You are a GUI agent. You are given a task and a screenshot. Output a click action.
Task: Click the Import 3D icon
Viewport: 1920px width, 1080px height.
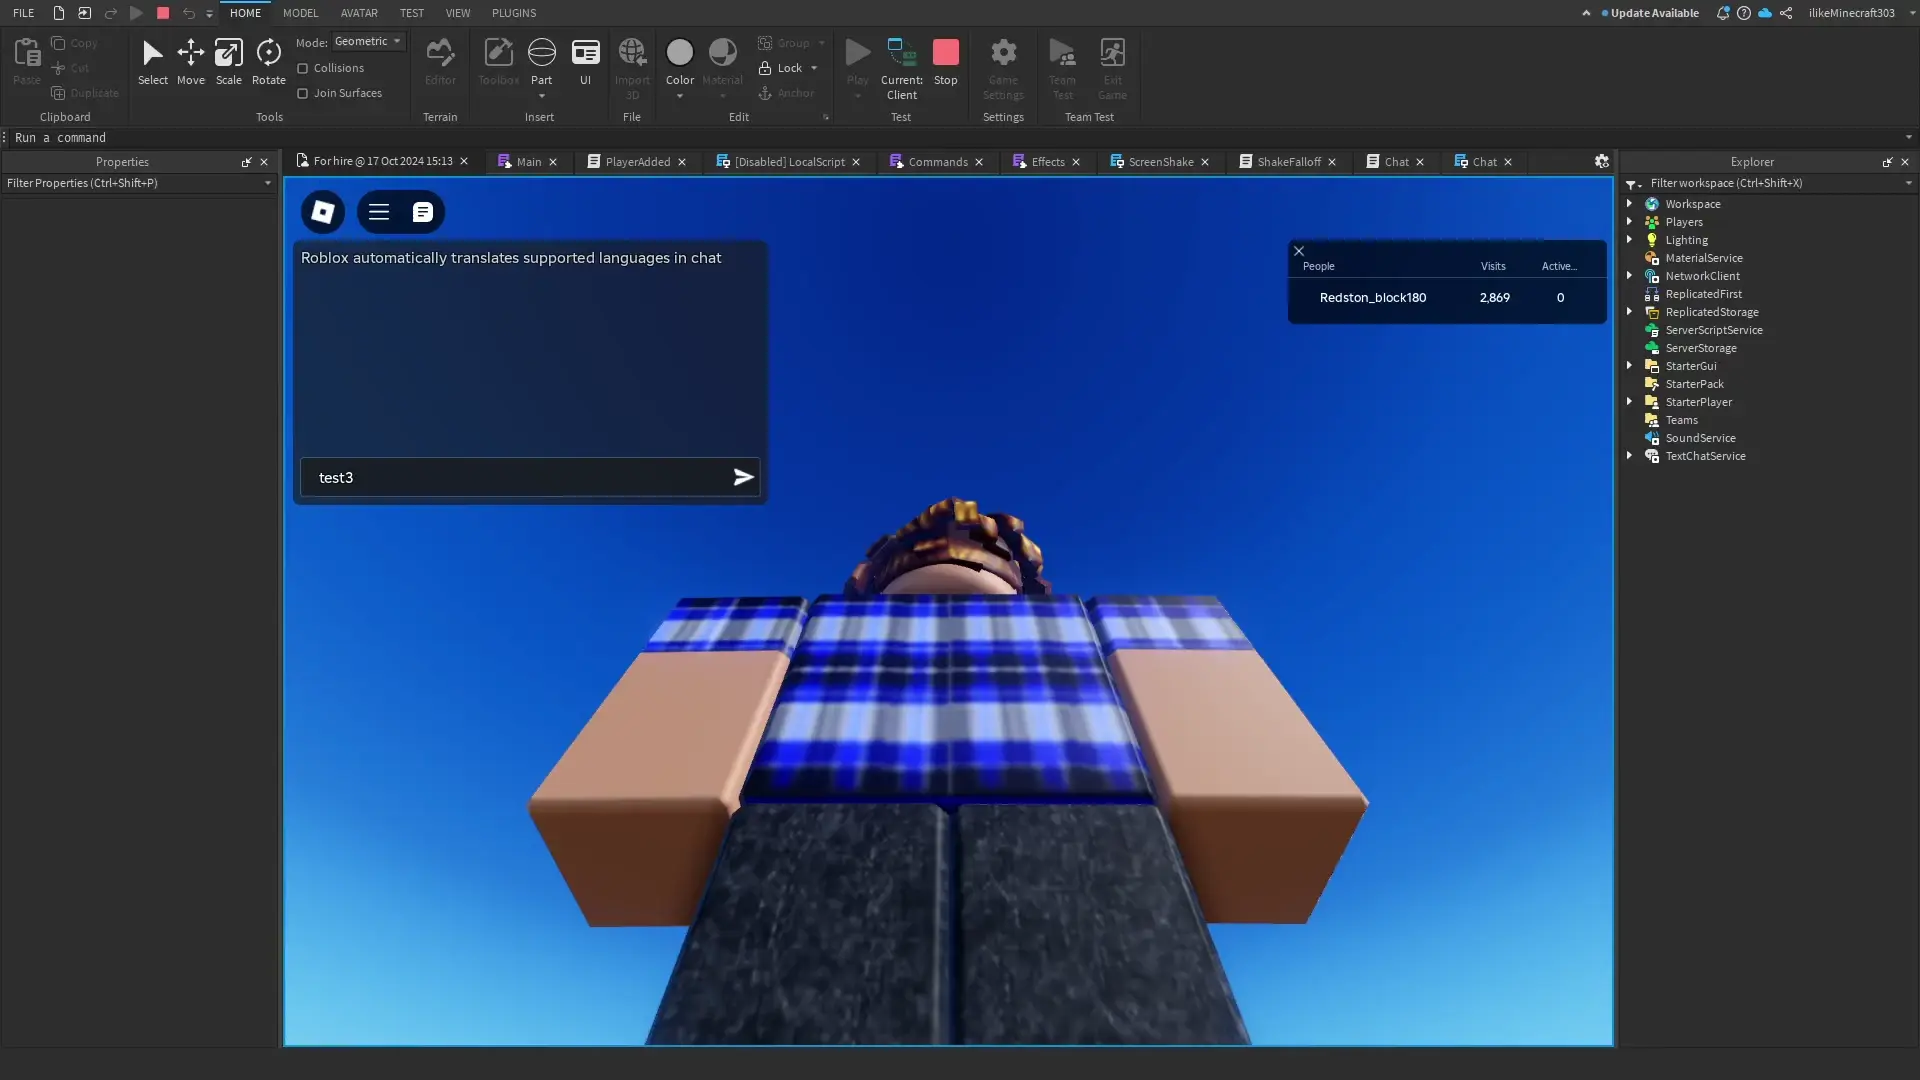click(632, 60)
